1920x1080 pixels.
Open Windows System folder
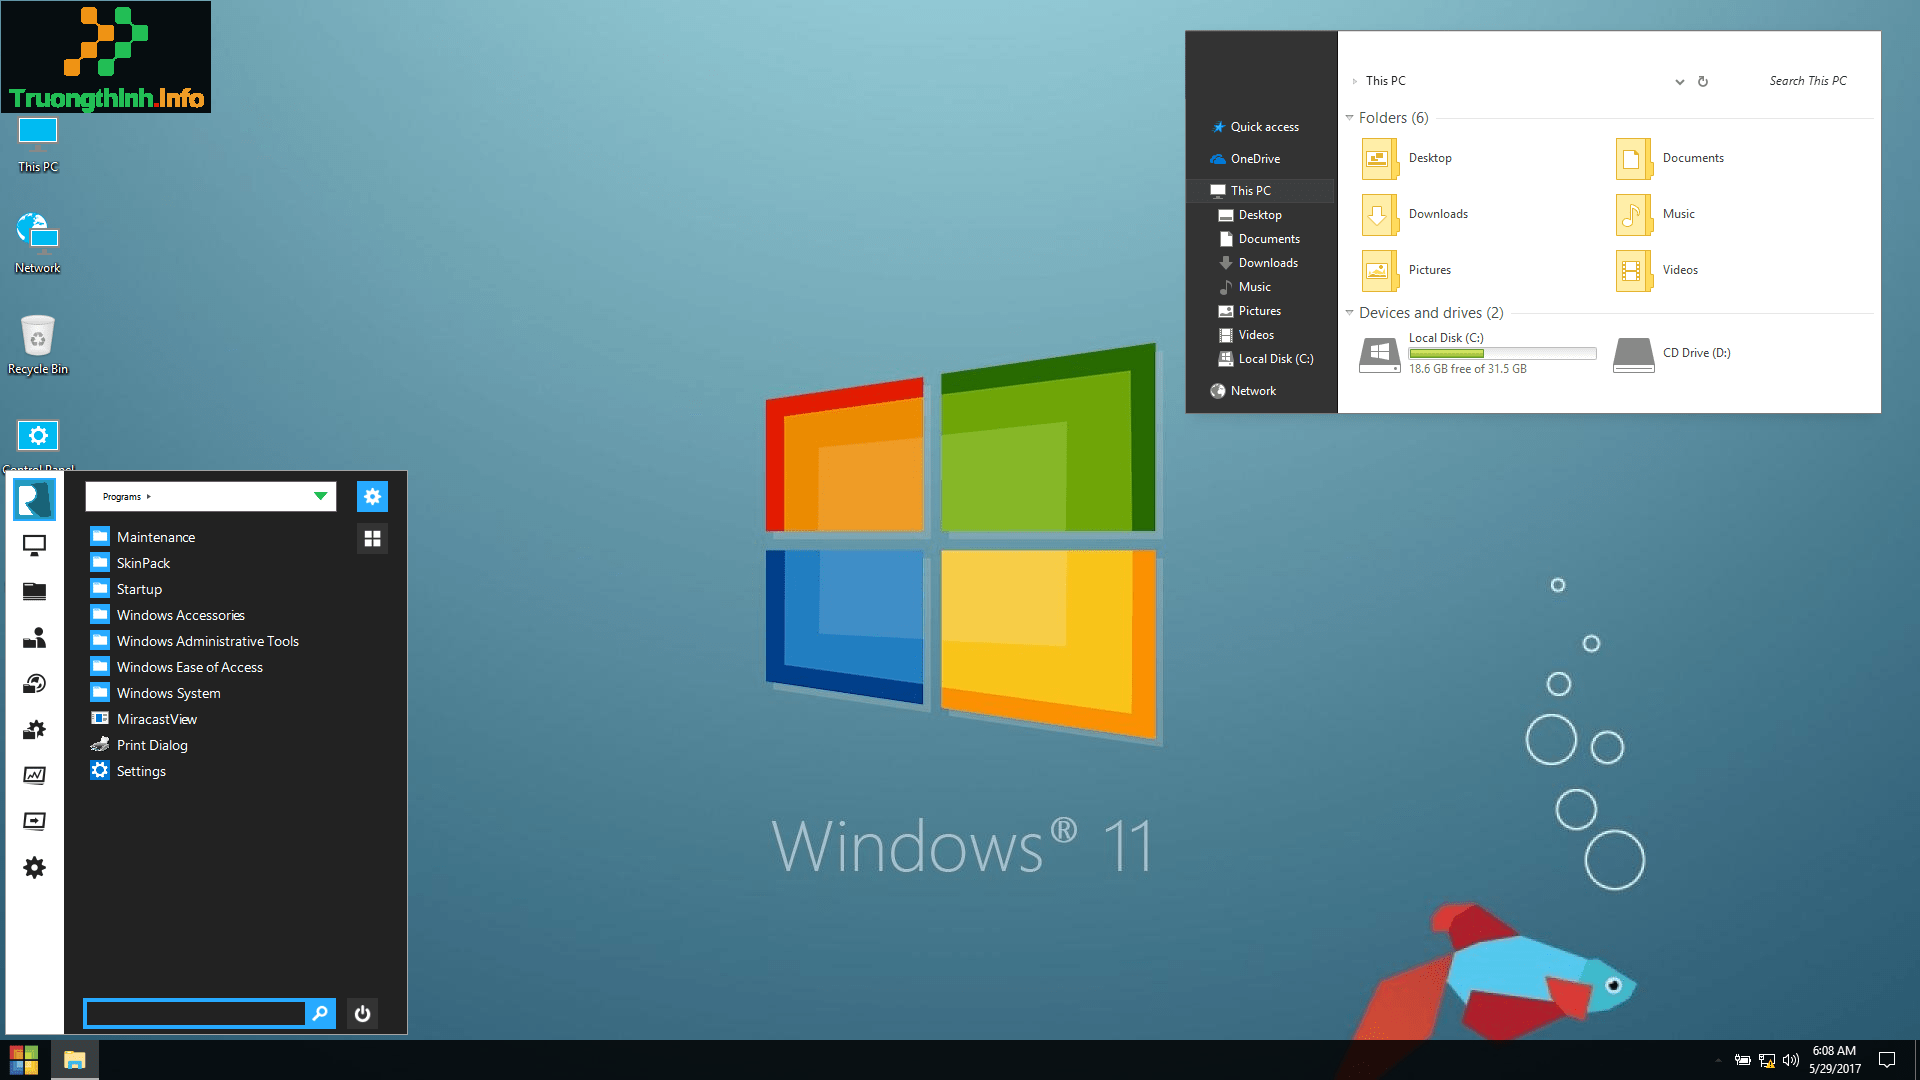pos(155,693)
